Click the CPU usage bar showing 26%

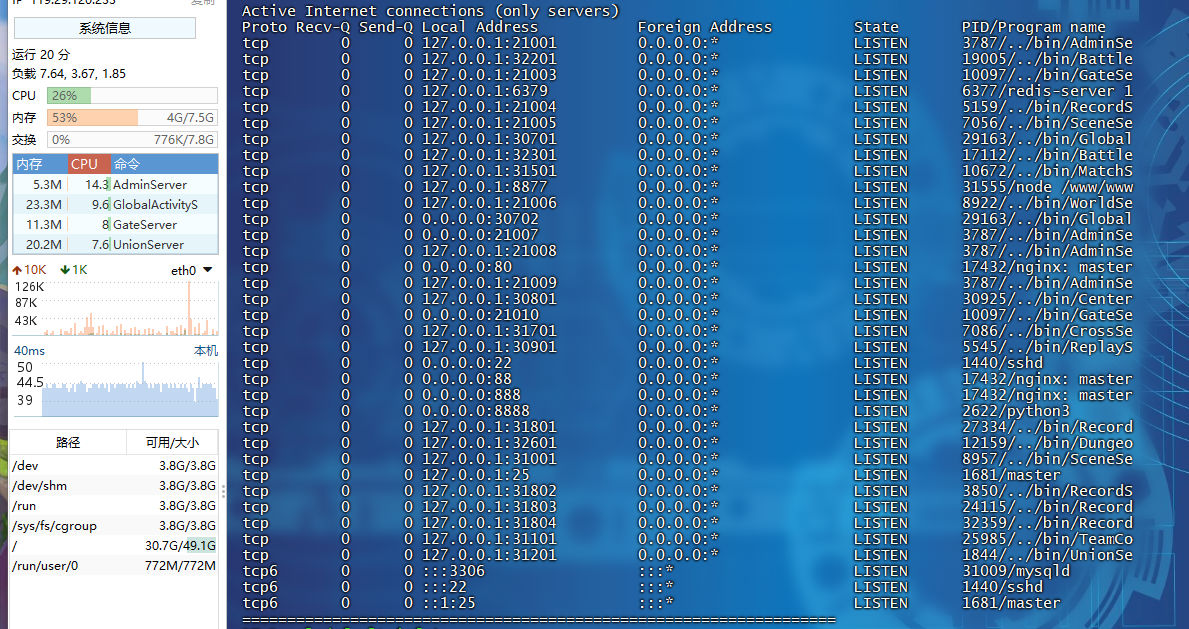(x=132, y=96)
